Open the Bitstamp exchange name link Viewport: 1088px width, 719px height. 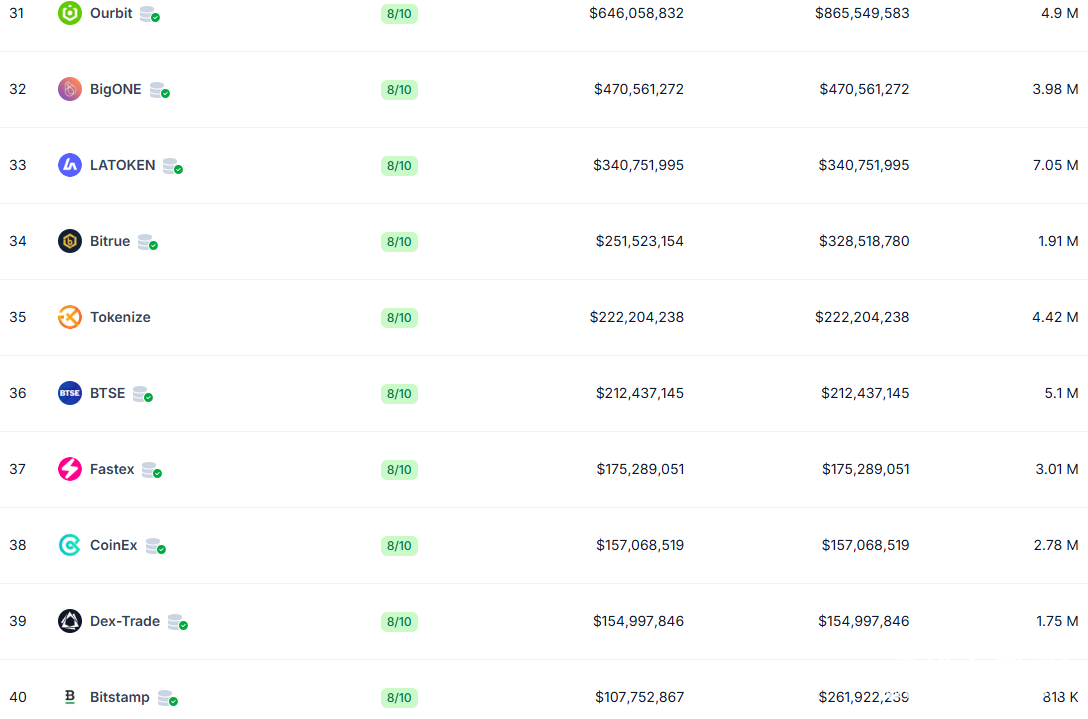point(119,697)
